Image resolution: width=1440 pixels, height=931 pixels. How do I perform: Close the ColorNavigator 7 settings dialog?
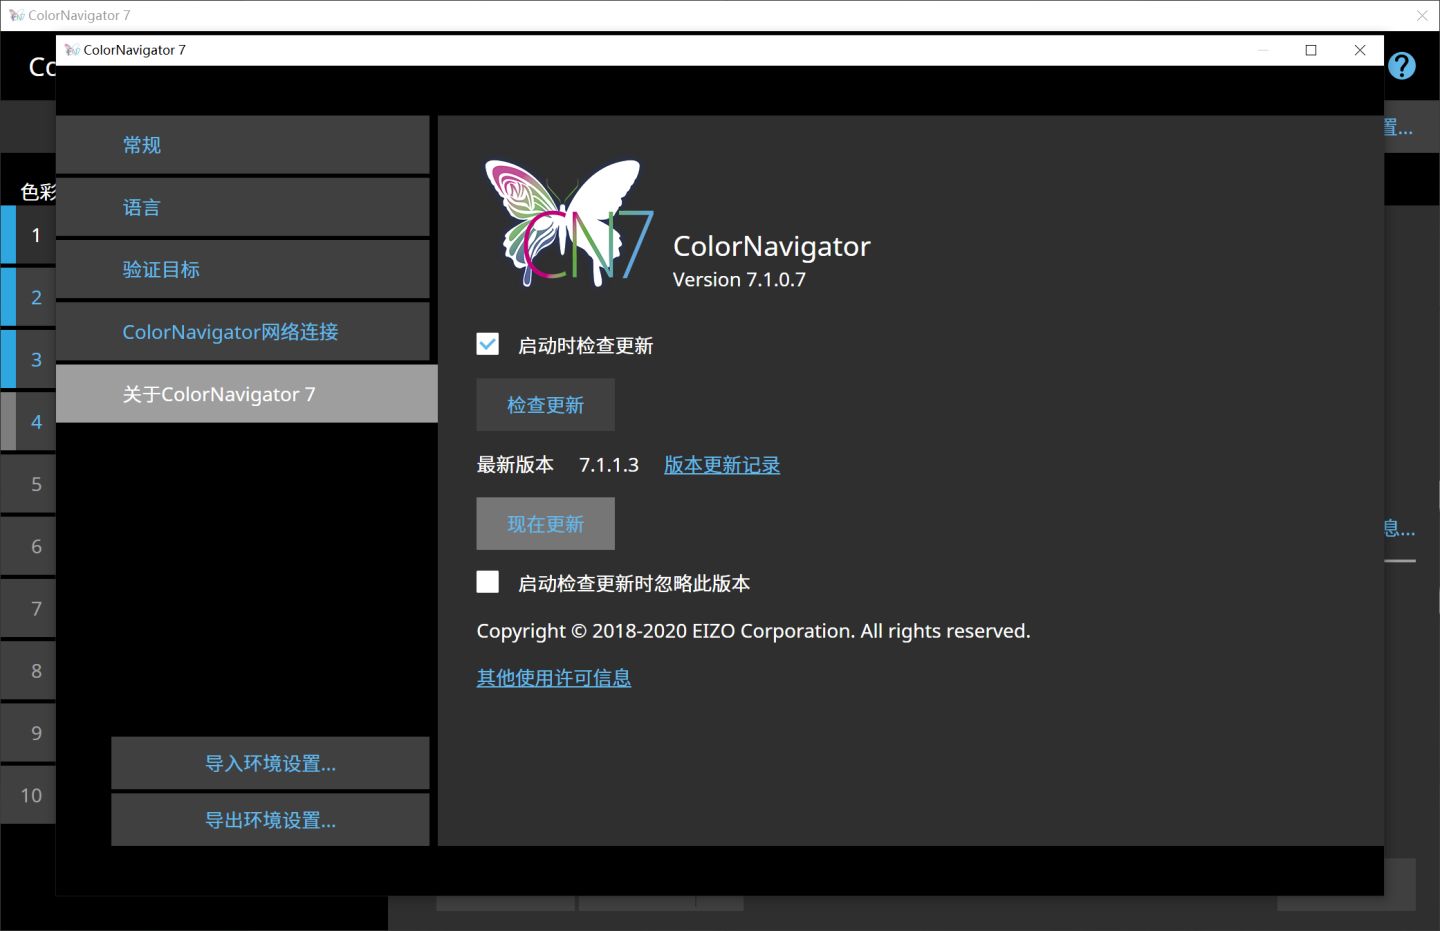click(x=1360, y=50)
